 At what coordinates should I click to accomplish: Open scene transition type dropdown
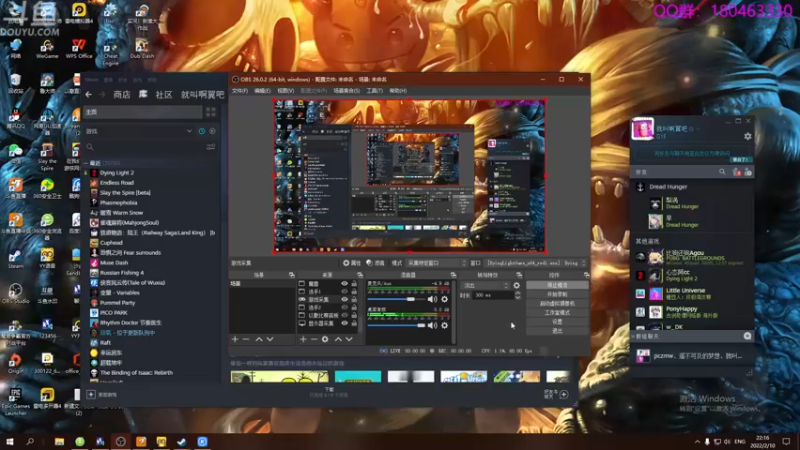485,286
